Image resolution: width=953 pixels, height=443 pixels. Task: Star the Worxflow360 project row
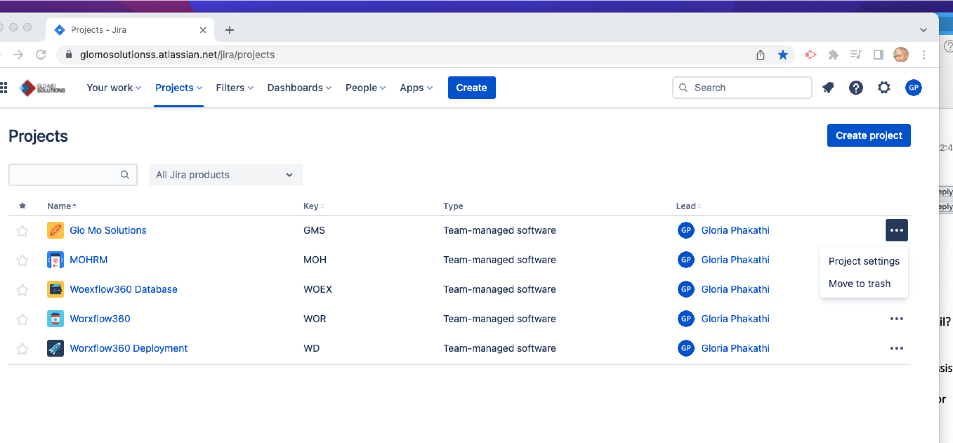click(x=22, y=319)
